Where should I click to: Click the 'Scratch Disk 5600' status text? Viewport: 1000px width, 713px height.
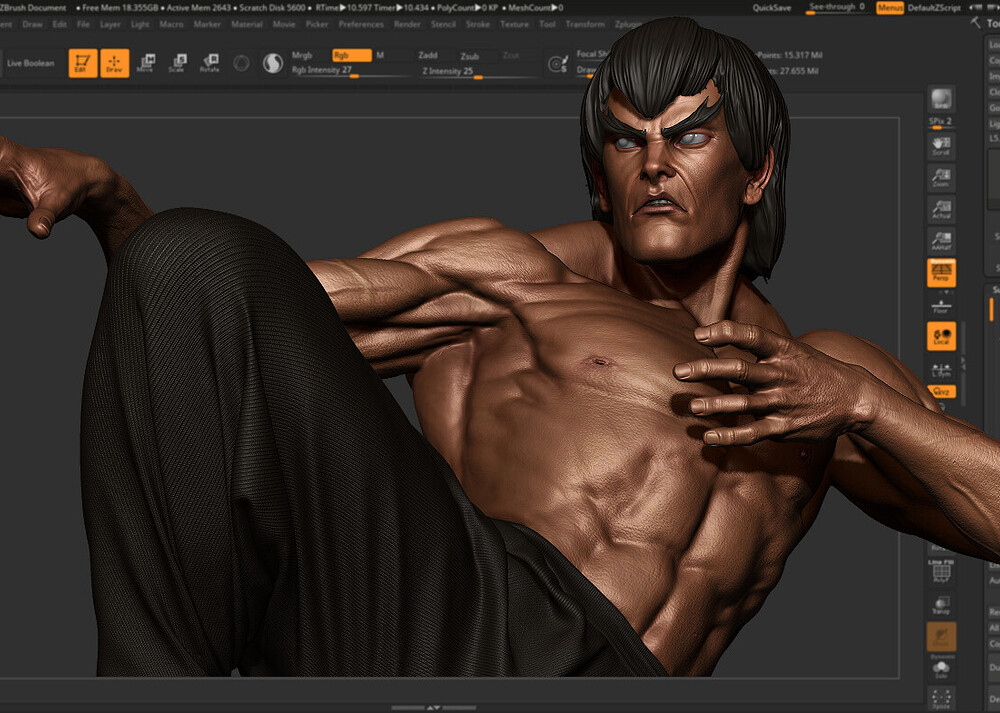270,8
